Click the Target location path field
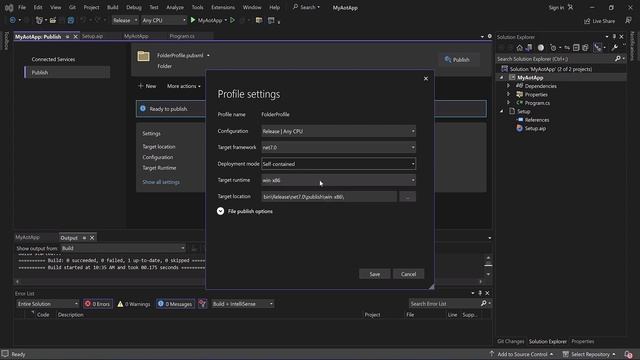 tap(329, 197)
